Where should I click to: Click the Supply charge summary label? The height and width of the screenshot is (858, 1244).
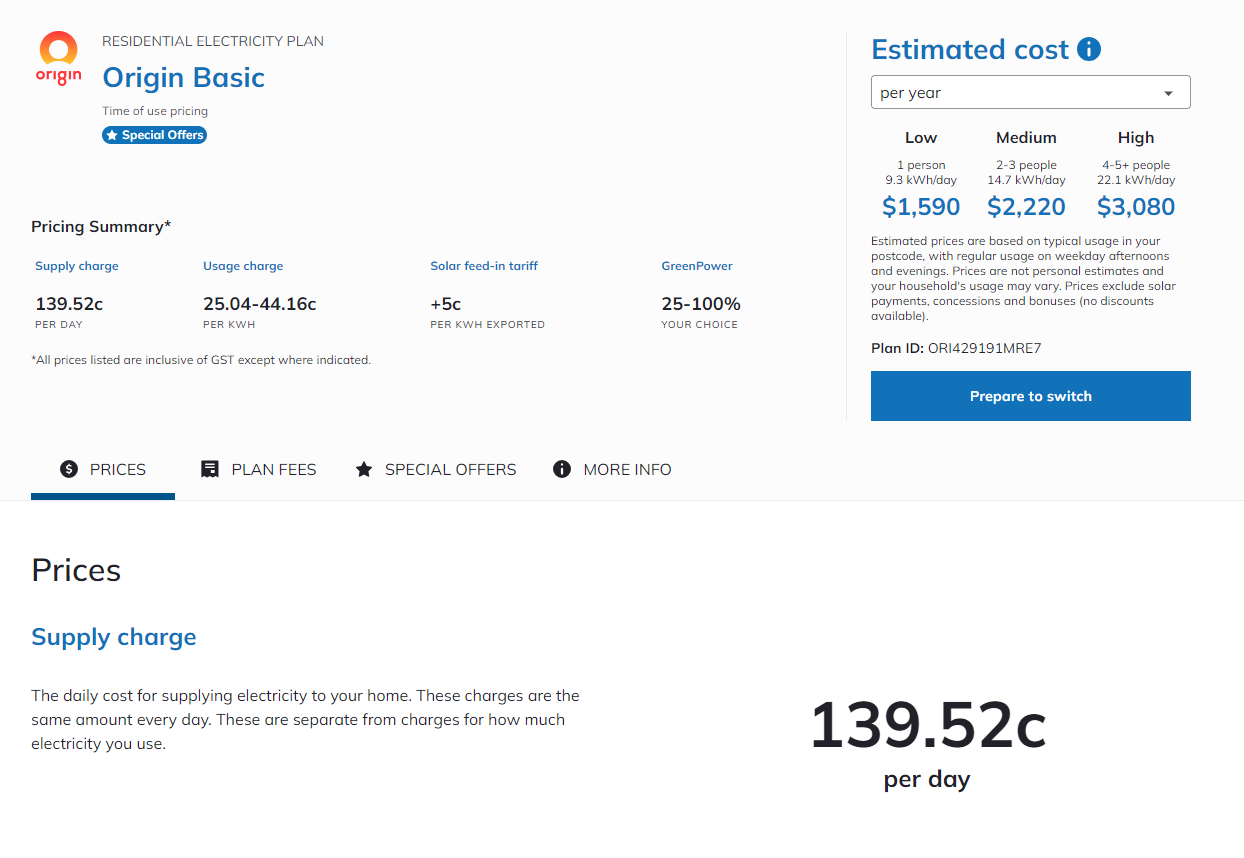coord(77,266)
